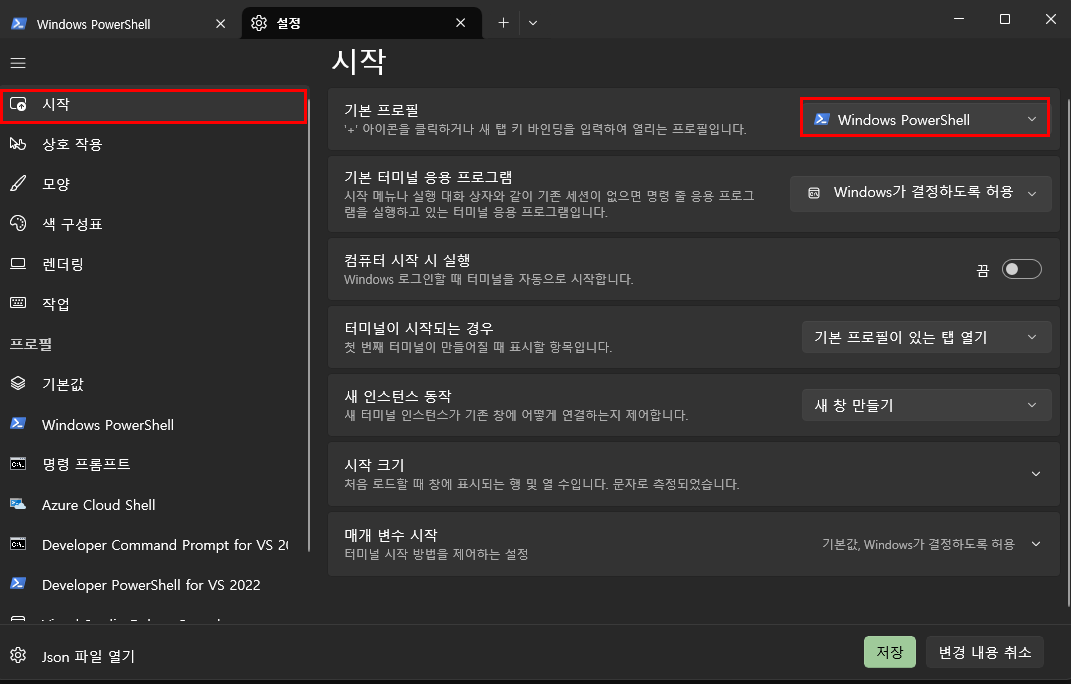Expand the 시작 크기 section
Image resolution: width=1071 pixels, height=684 pixels.
click(x=1035, y=474)
